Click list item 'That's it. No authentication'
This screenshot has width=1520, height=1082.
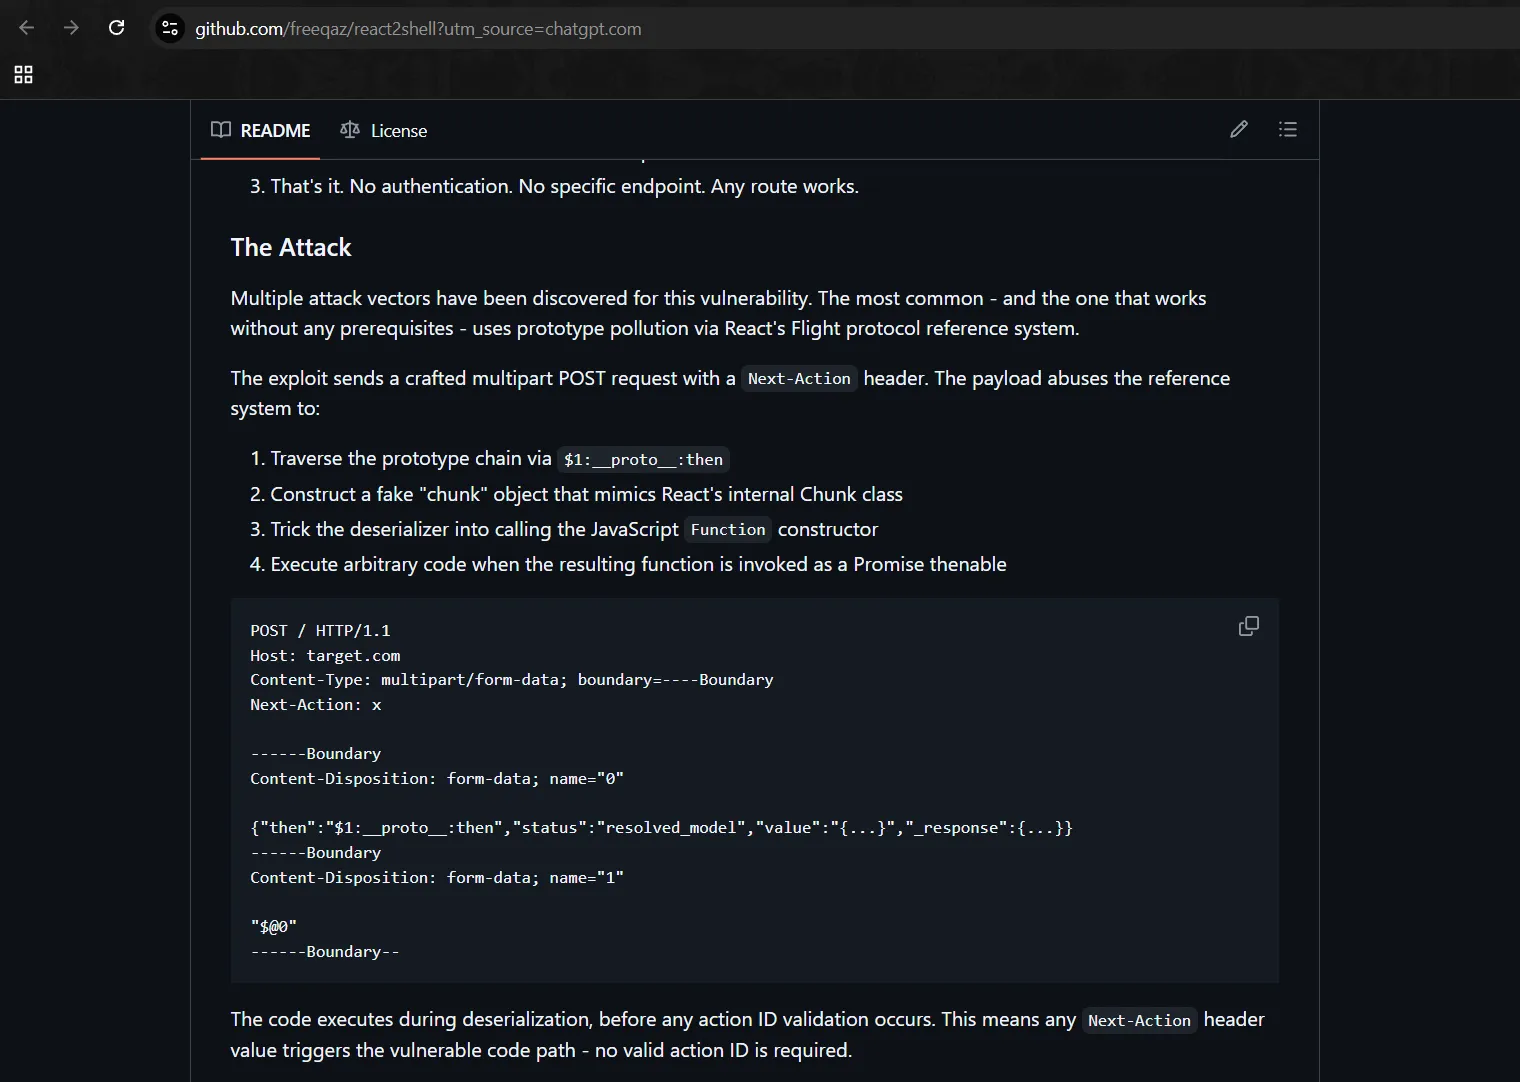coord(564,186)
